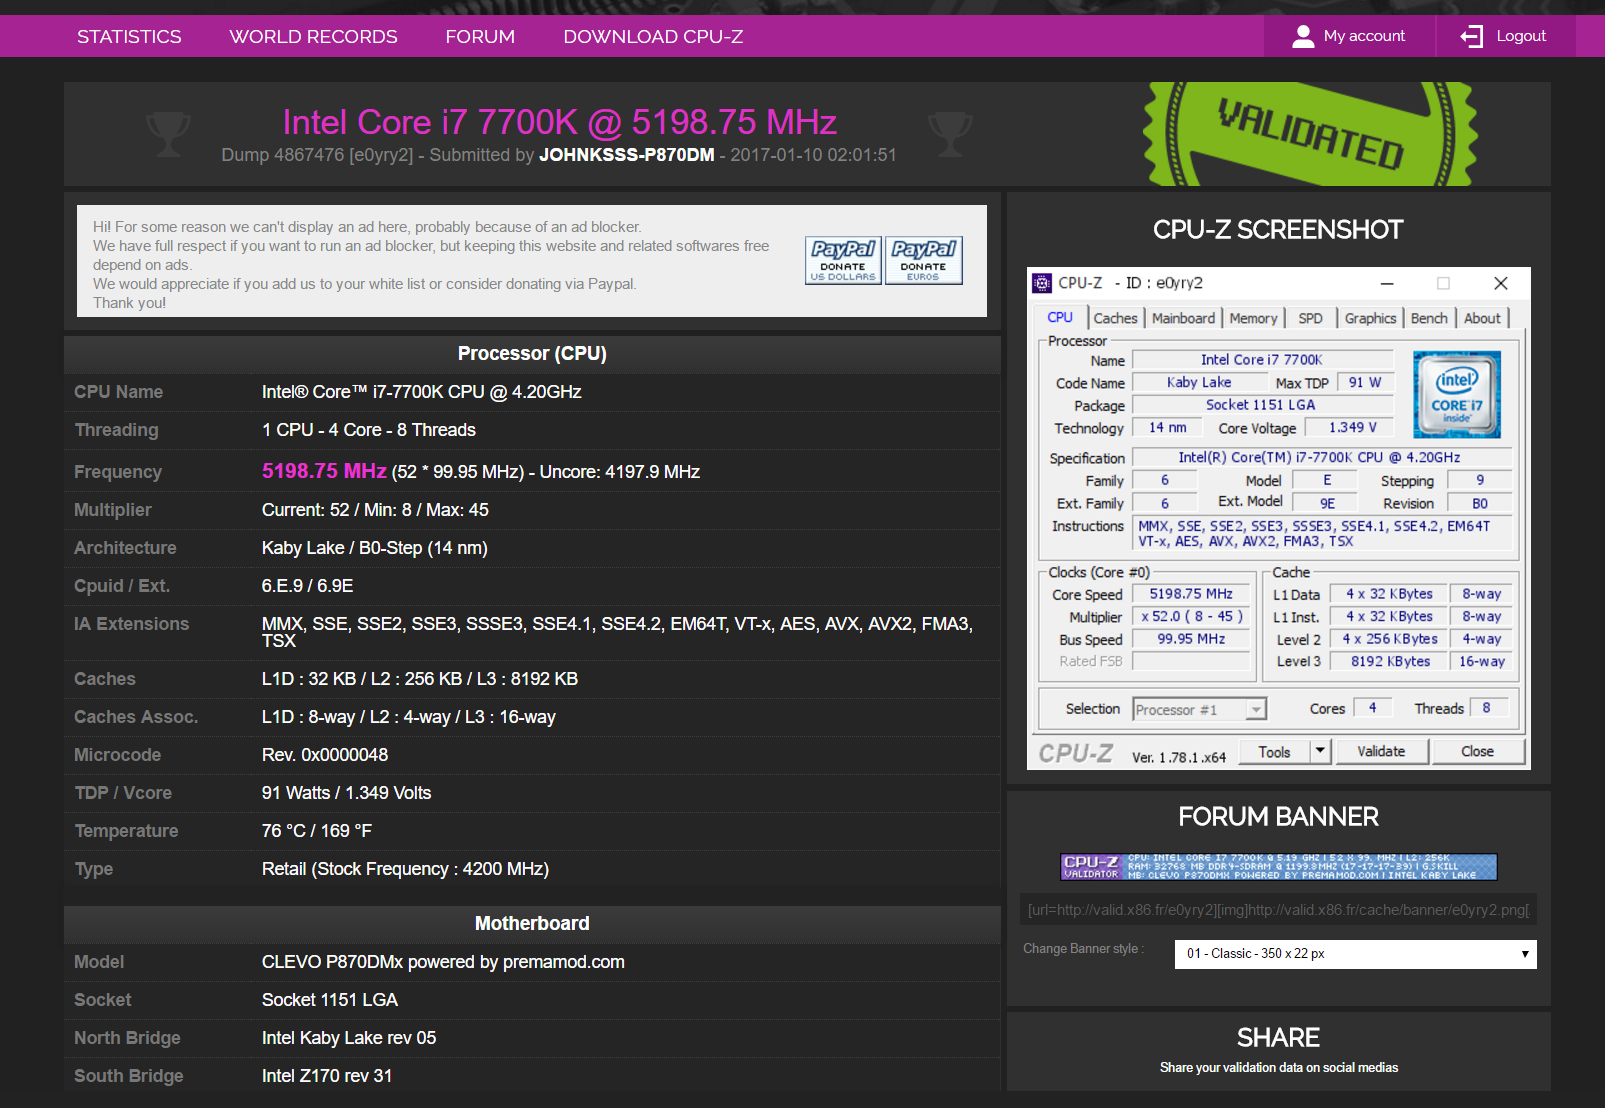This screenshot has height=1108, width=1605.
Task: Click the South Bridge value Intel Z170 rev 31
Action: [327, 1076]
